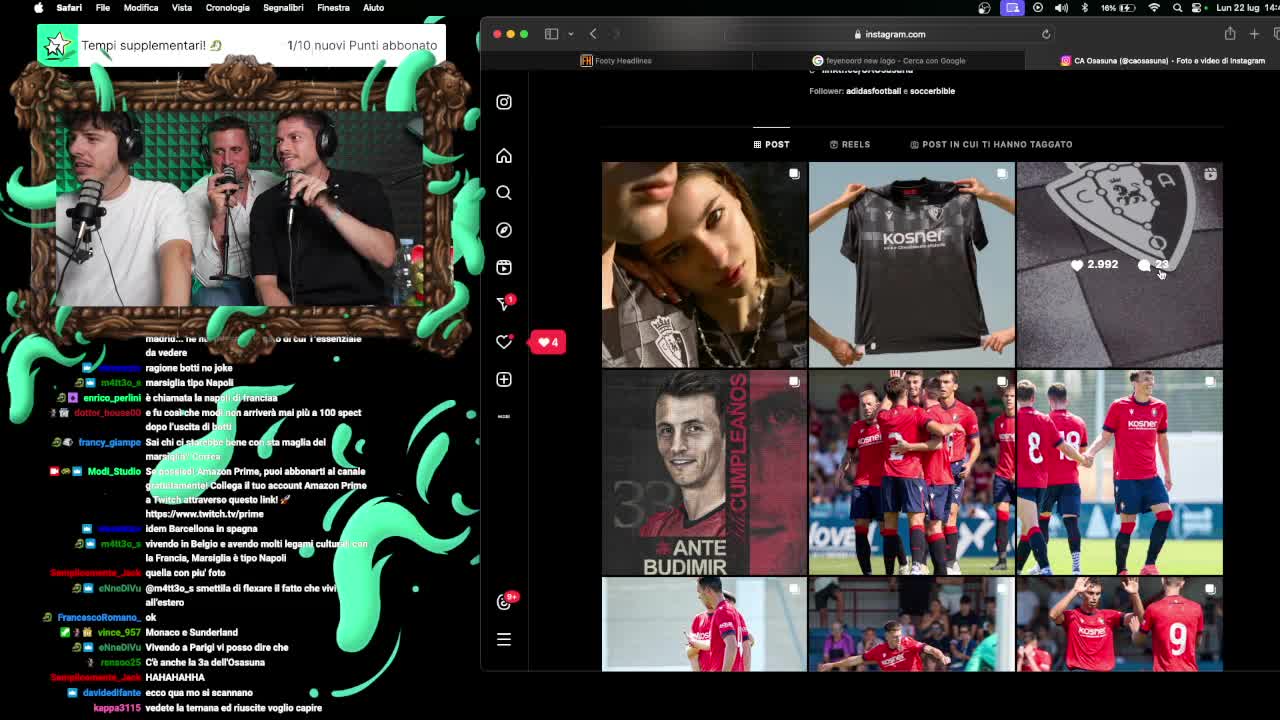
Task: Open Instagram Search magnifier icon
Action: 504,193
